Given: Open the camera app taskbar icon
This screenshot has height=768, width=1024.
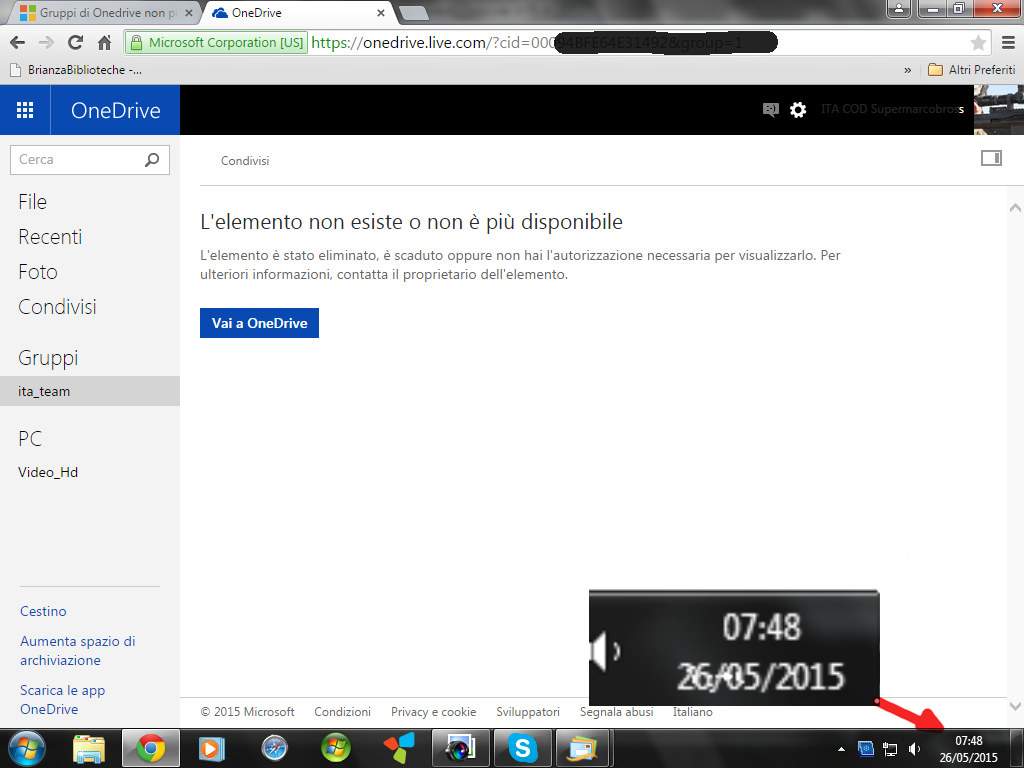Looking at the screenshot, I should click(x=460, y=748).
